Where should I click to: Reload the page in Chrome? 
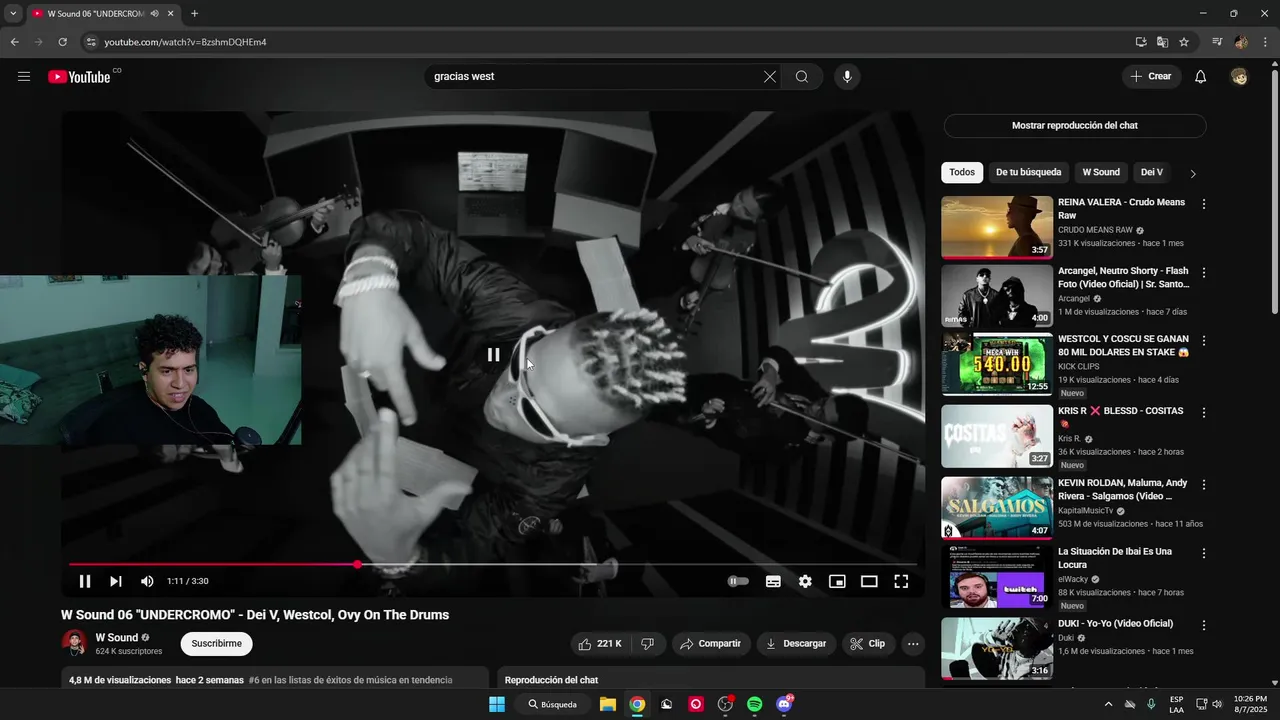click(63, 42)
